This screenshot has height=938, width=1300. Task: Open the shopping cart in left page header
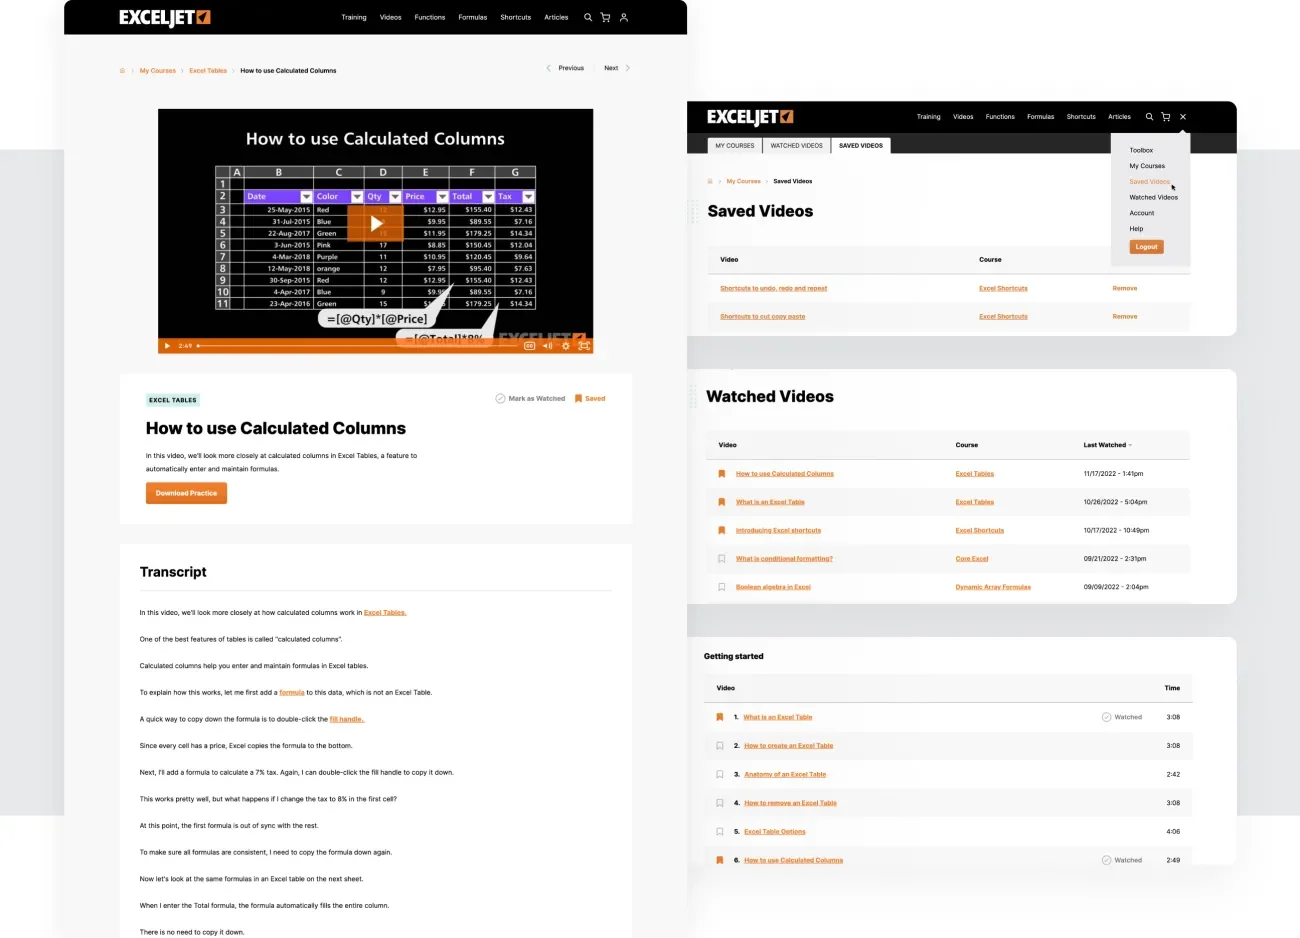pyautogui.click(x=605, y=17)
